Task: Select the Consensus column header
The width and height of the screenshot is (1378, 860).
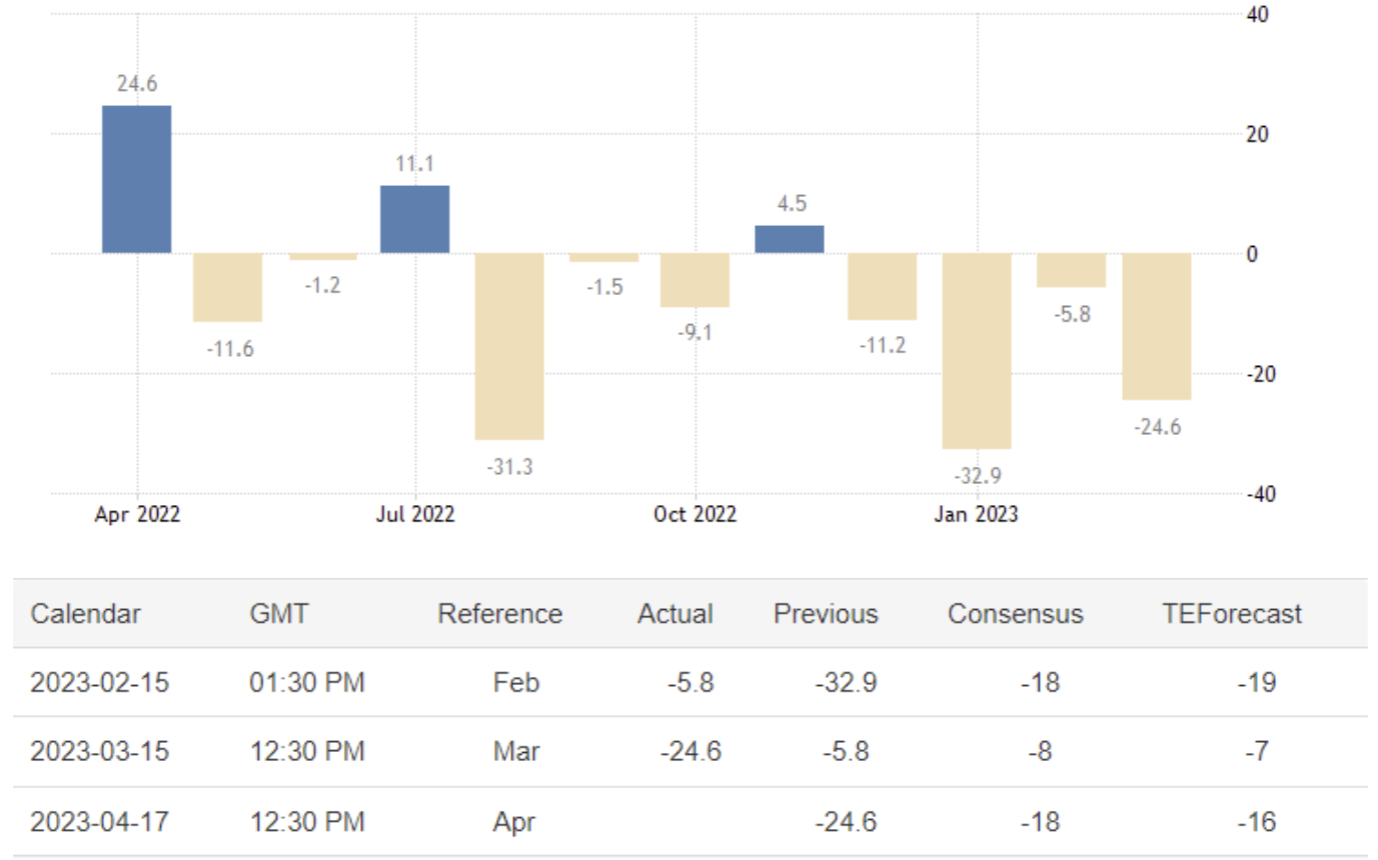Action: tap(1015, 613)
